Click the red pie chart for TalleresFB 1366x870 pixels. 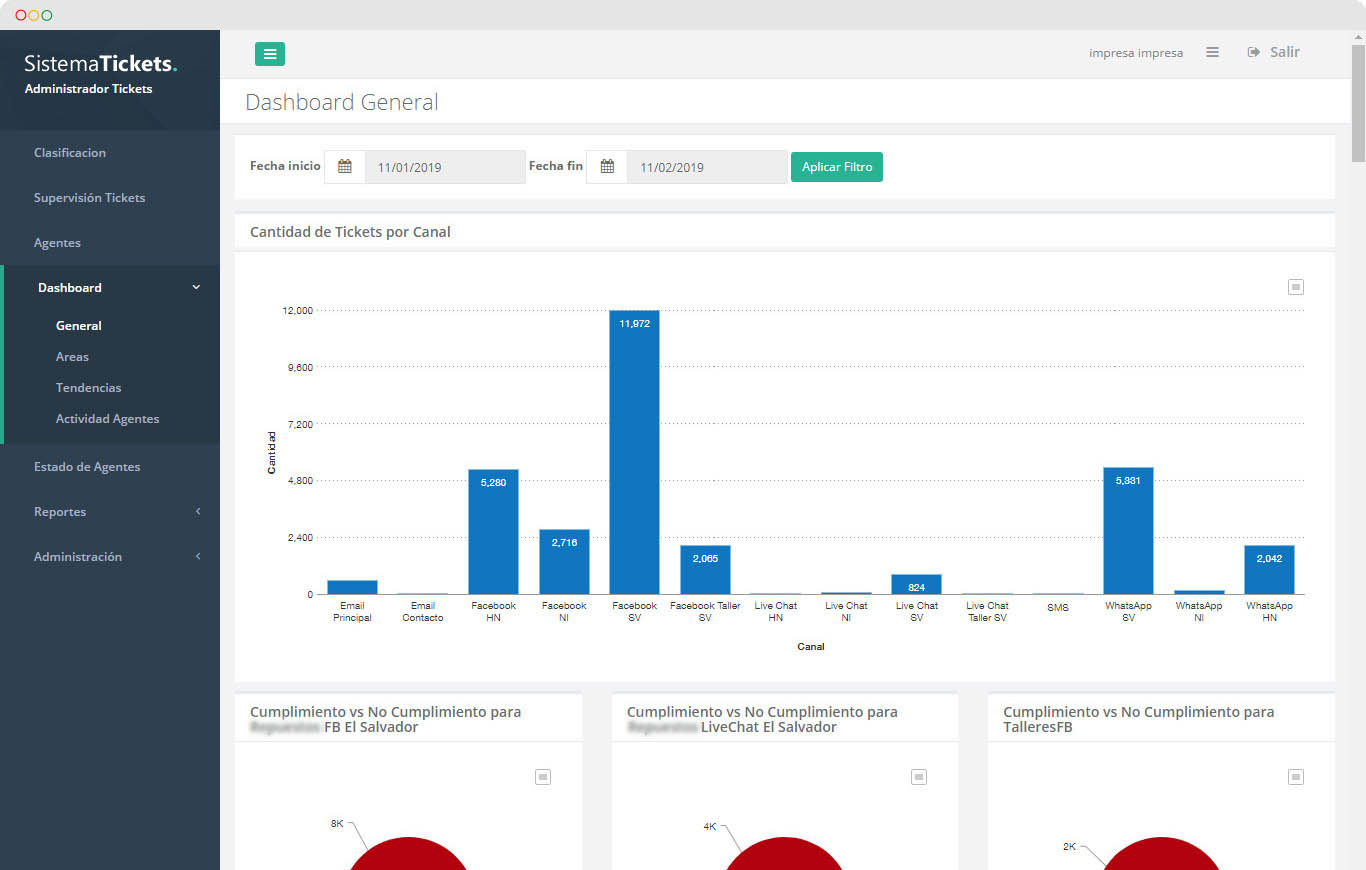coord(1161,853)
